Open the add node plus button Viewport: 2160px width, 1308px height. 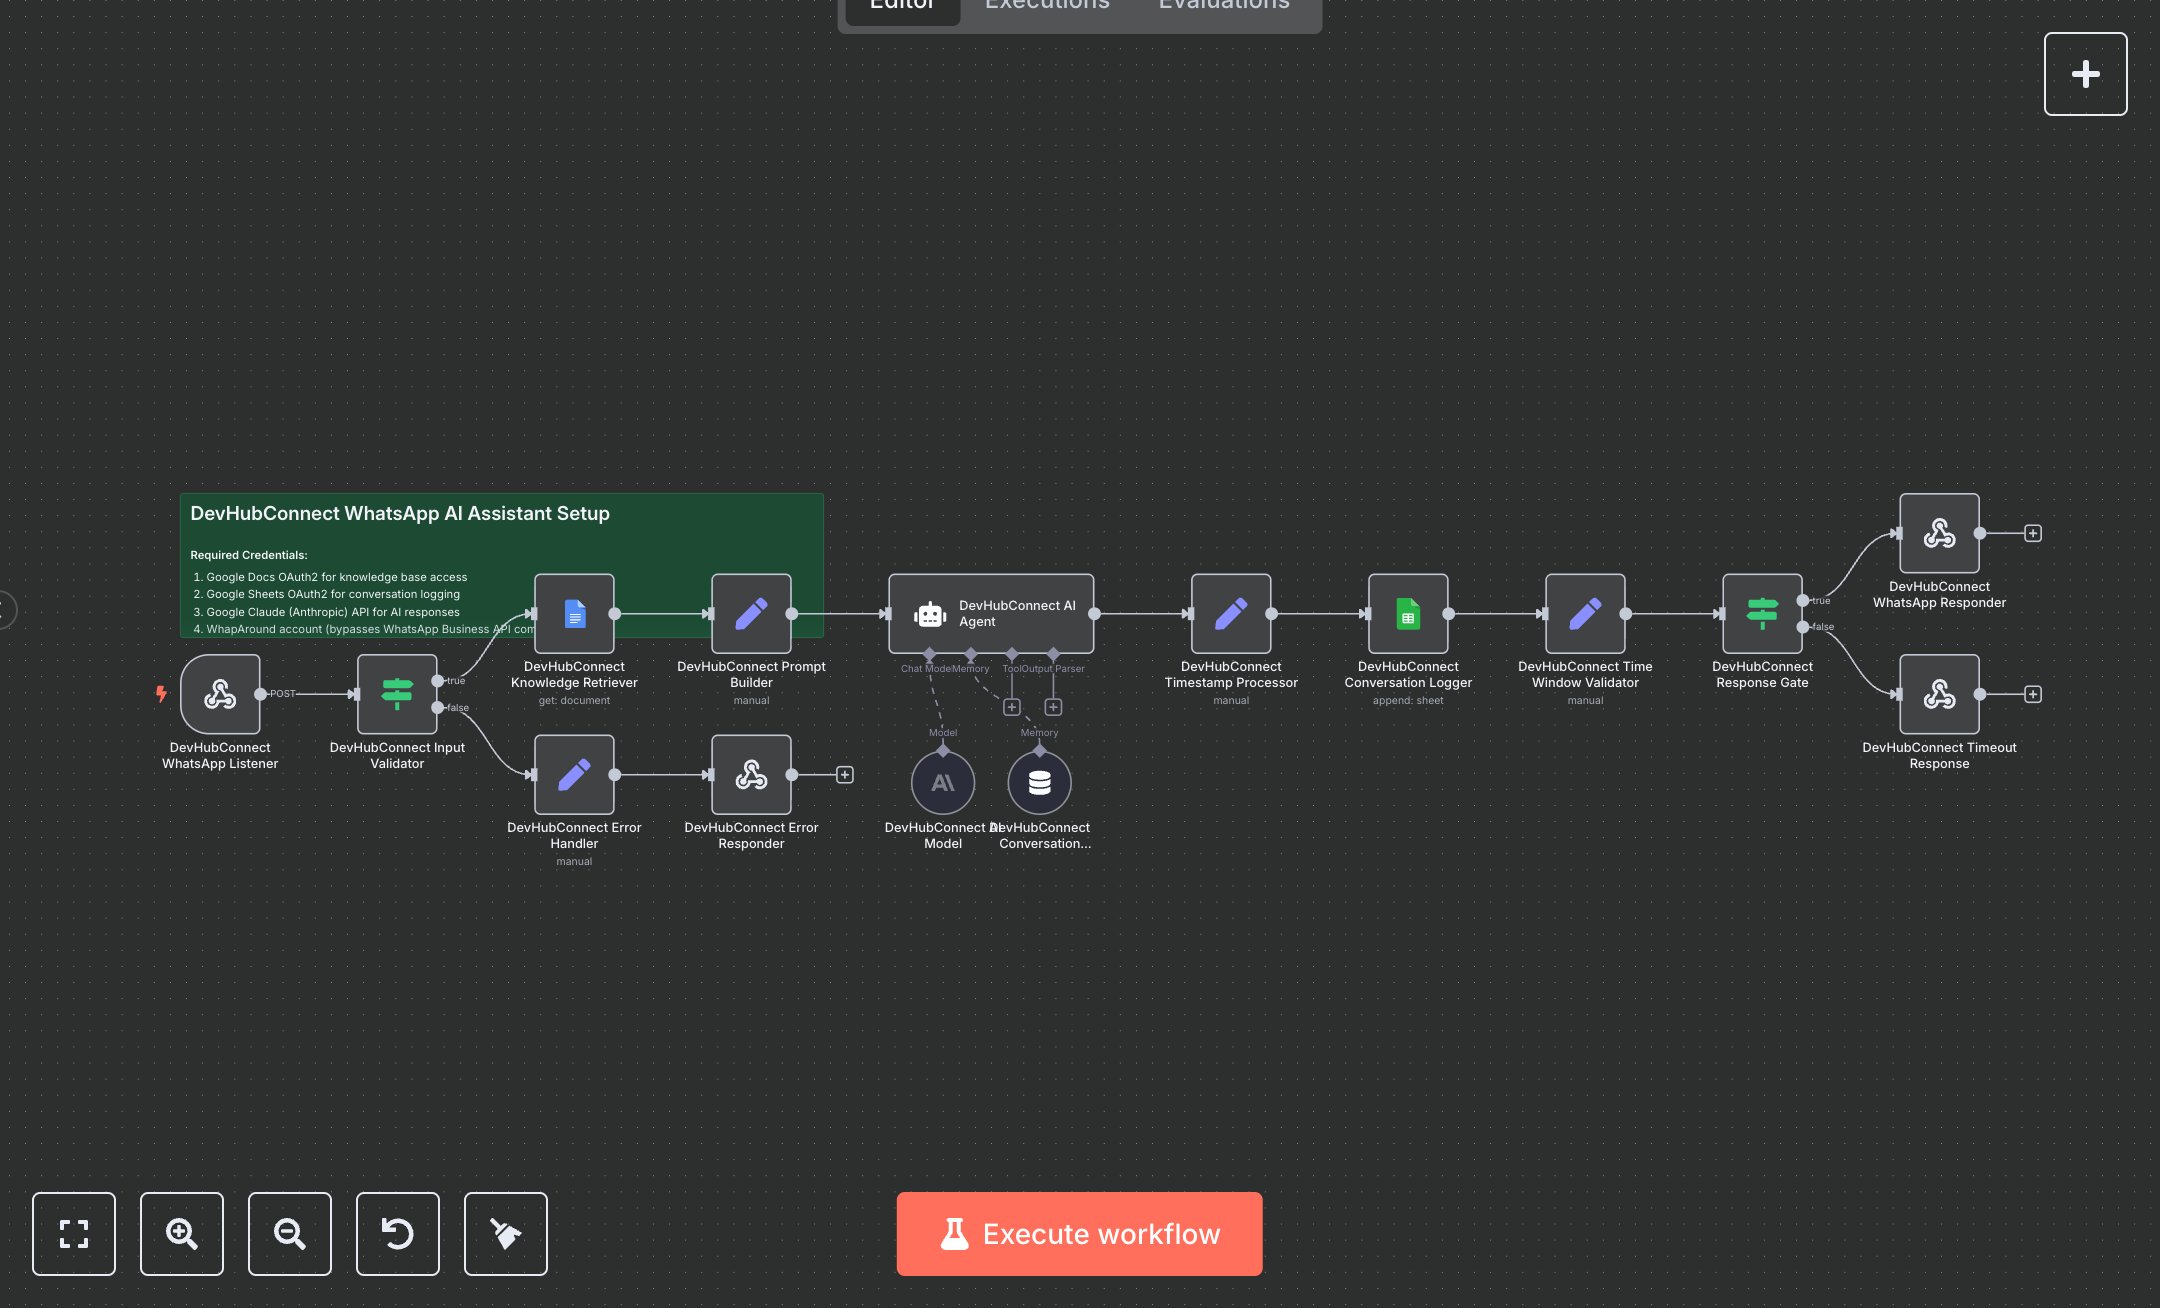(2085, 74)
